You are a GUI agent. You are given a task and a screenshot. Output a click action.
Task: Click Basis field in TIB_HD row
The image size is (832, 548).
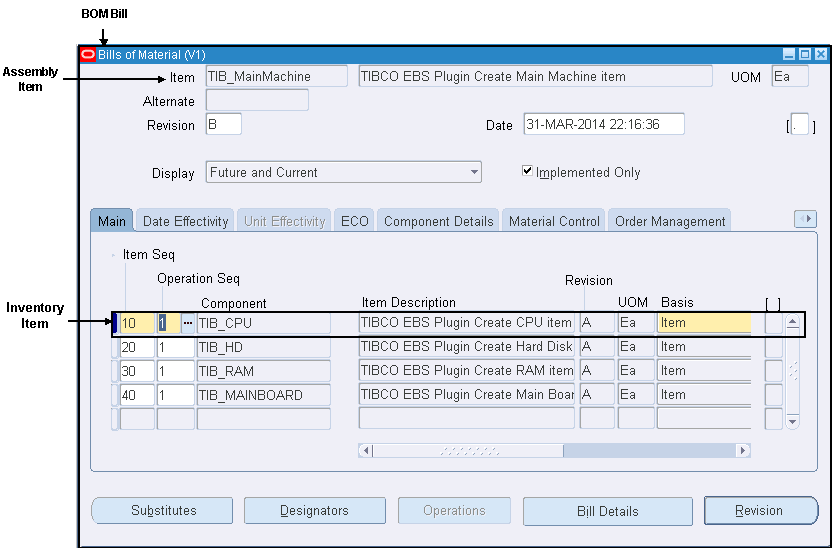[x=704, y=346]
